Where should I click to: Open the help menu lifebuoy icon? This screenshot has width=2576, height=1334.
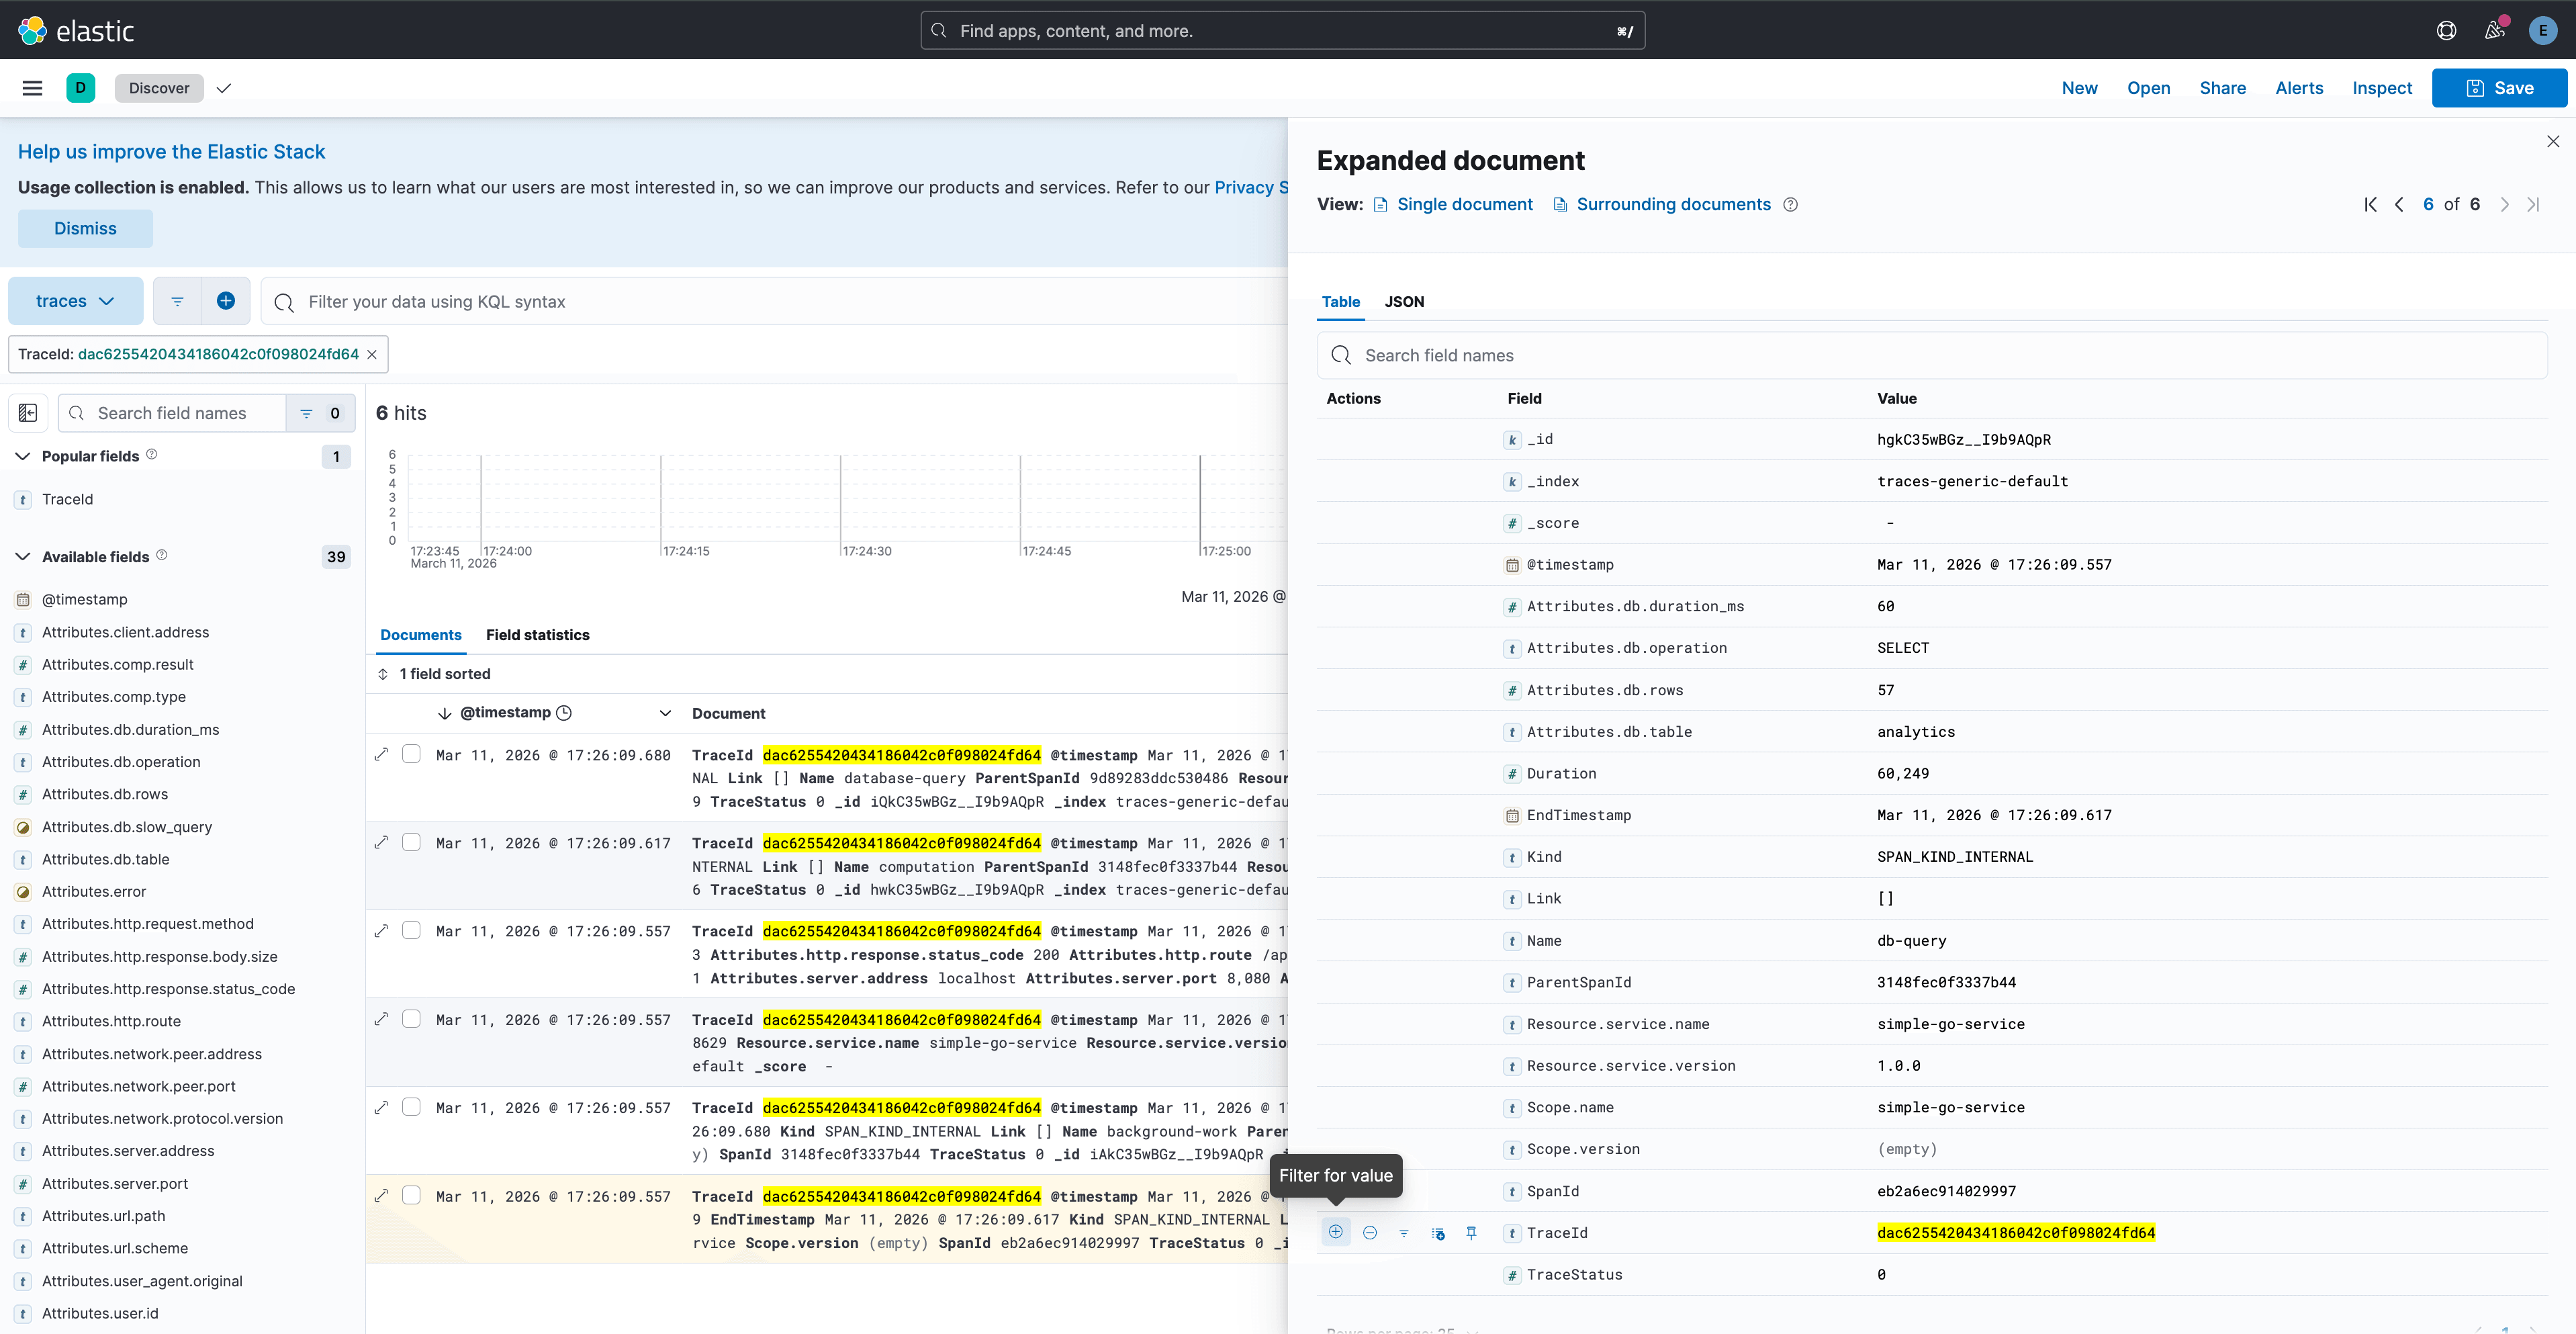click(2446, 30)
